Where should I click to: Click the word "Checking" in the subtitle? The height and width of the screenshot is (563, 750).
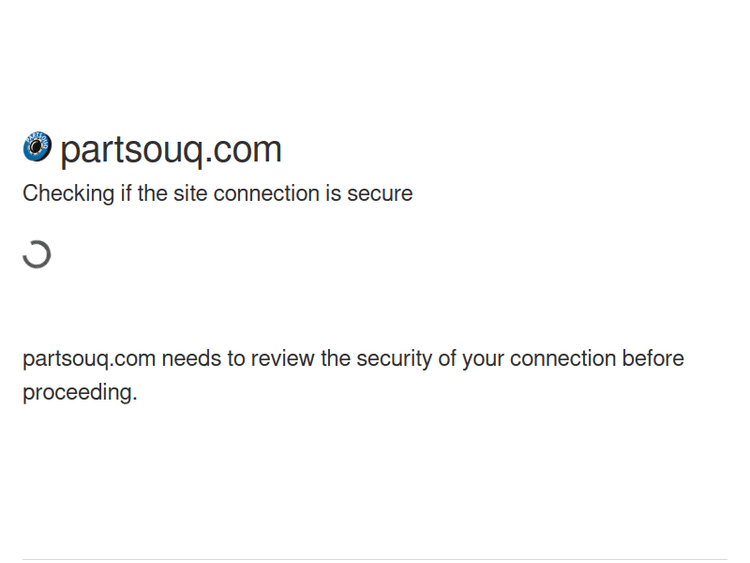68,194
